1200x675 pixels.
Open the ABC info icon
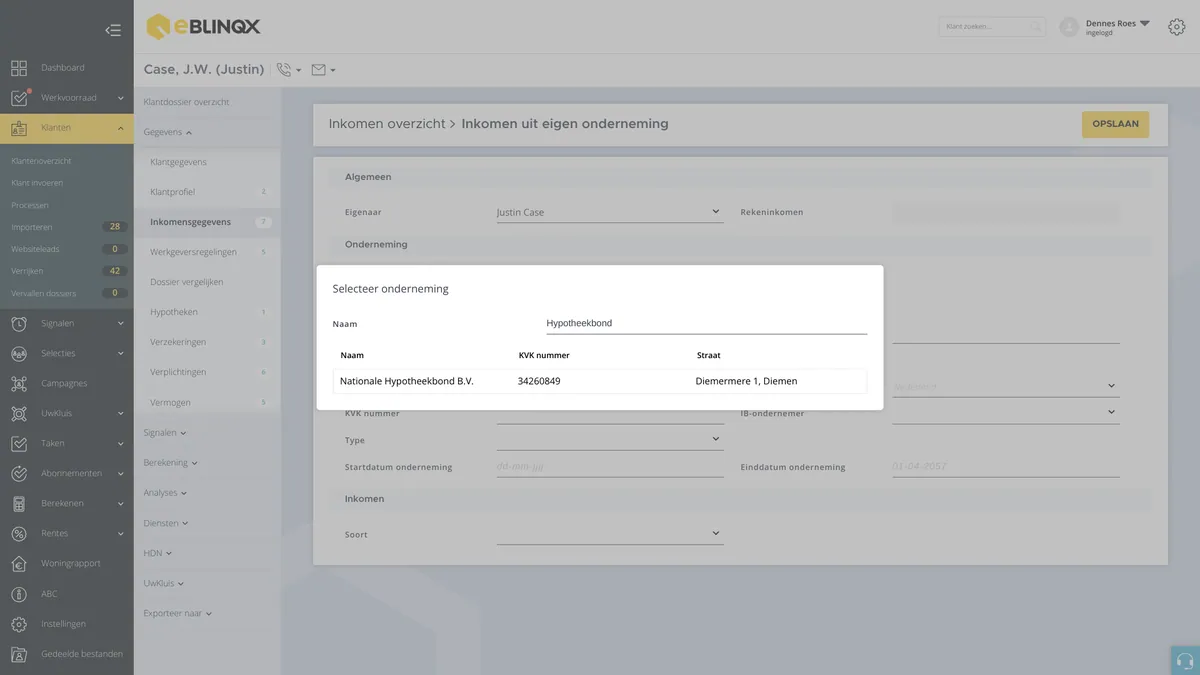[19, 593]
